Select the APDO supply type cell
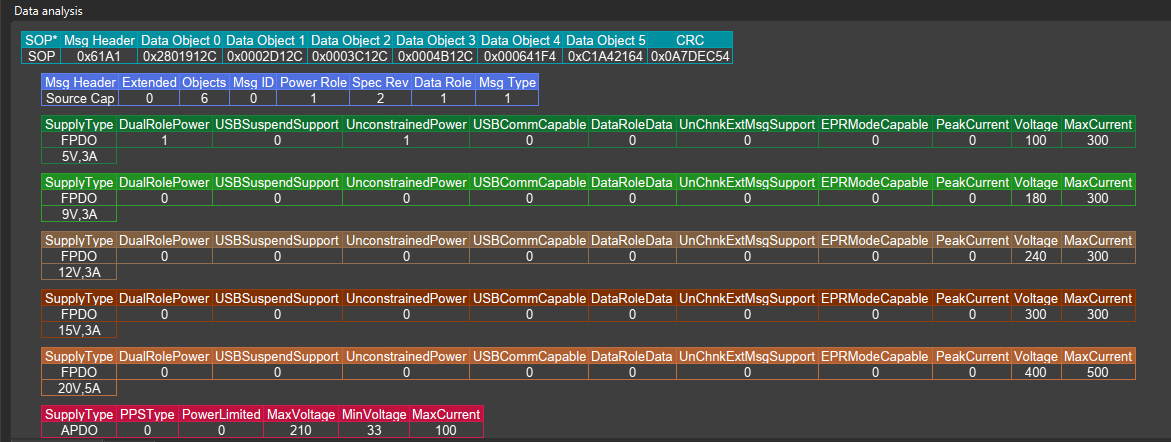The height and width of the screenshot is (442, 1171). click(78, 429)
